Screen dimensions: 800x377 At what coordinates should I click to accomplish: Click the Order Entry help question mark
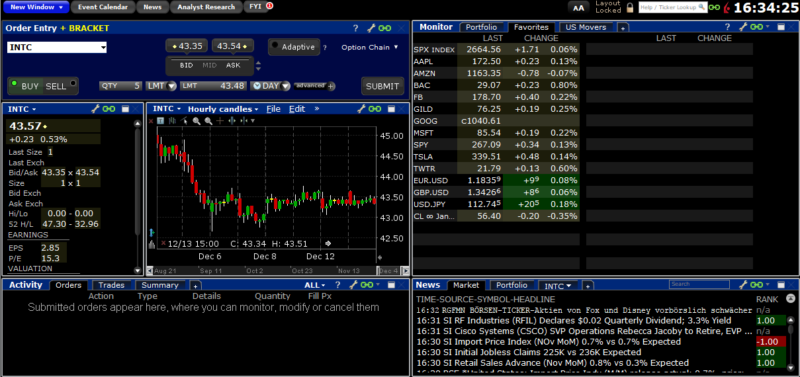click(x=356, y=29)
